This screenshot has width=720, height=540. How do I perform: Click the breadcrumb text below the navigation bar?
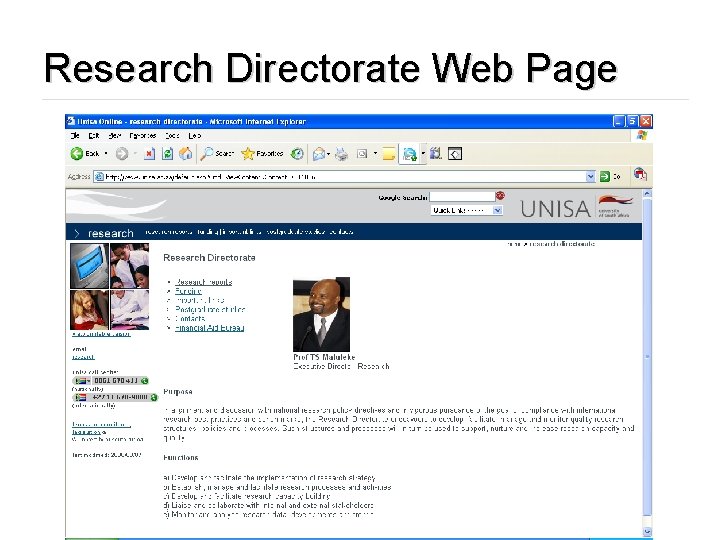tap(551, 244)
